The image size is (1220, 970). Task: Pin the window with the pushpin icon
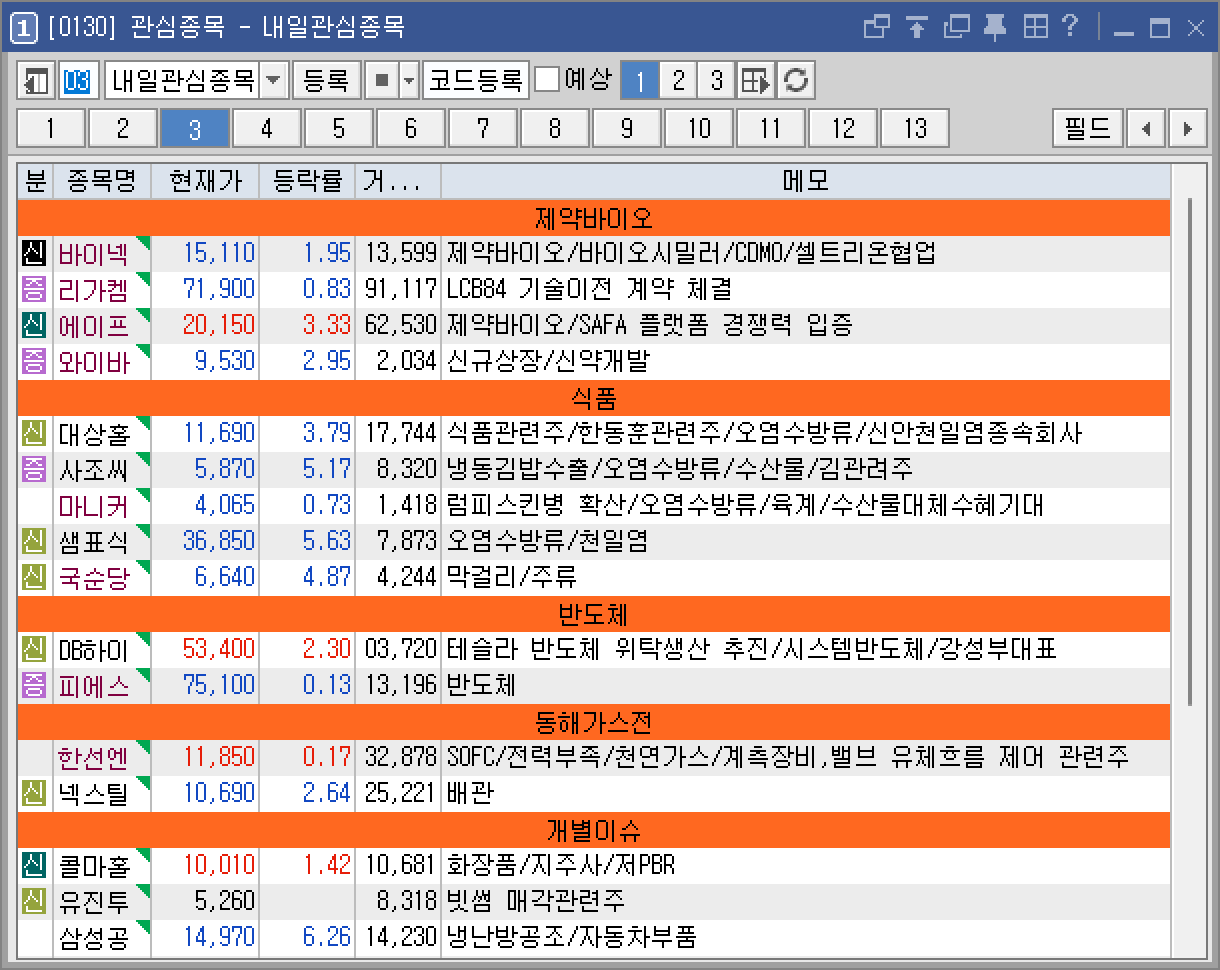click(995, 27)
